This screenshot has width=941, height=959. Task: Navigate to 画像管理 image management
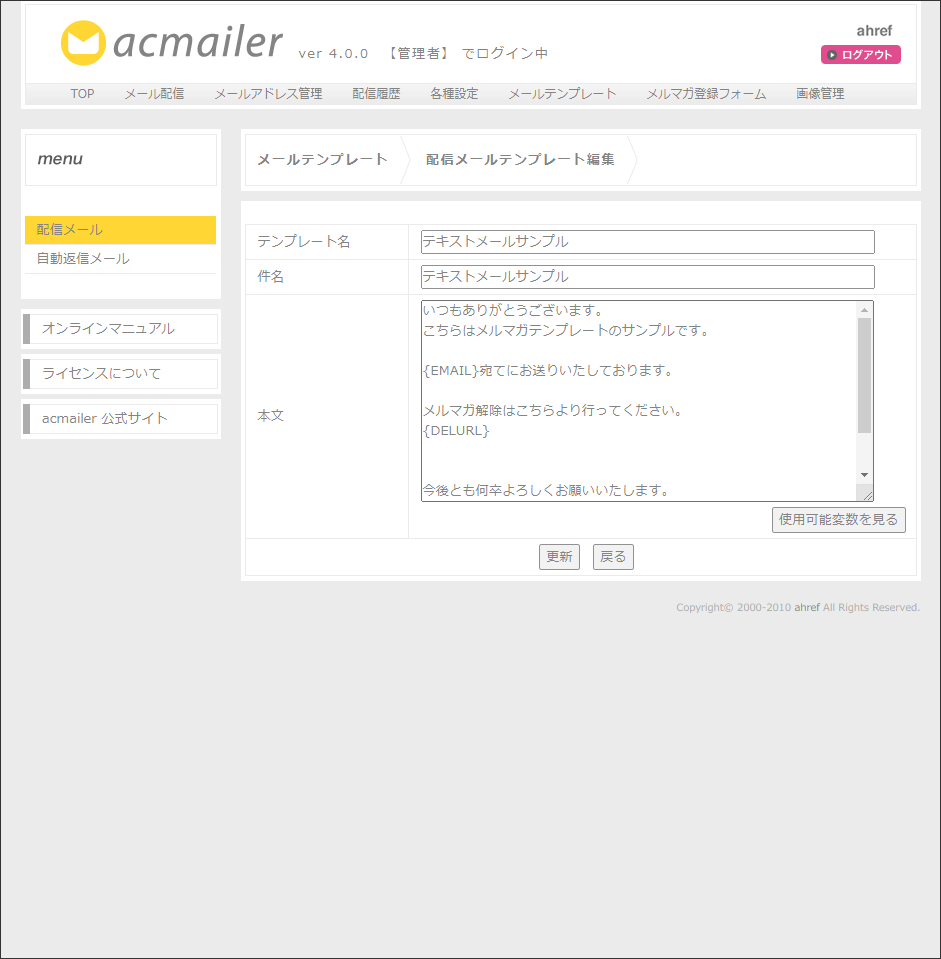tap(820, 93)
